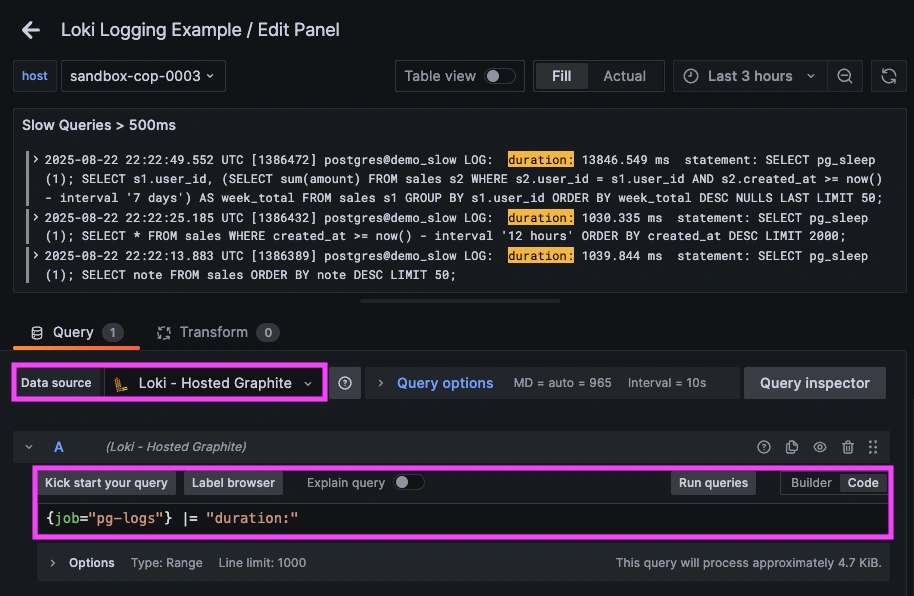Click into the LogQL query code editor

tap(463, 518)
